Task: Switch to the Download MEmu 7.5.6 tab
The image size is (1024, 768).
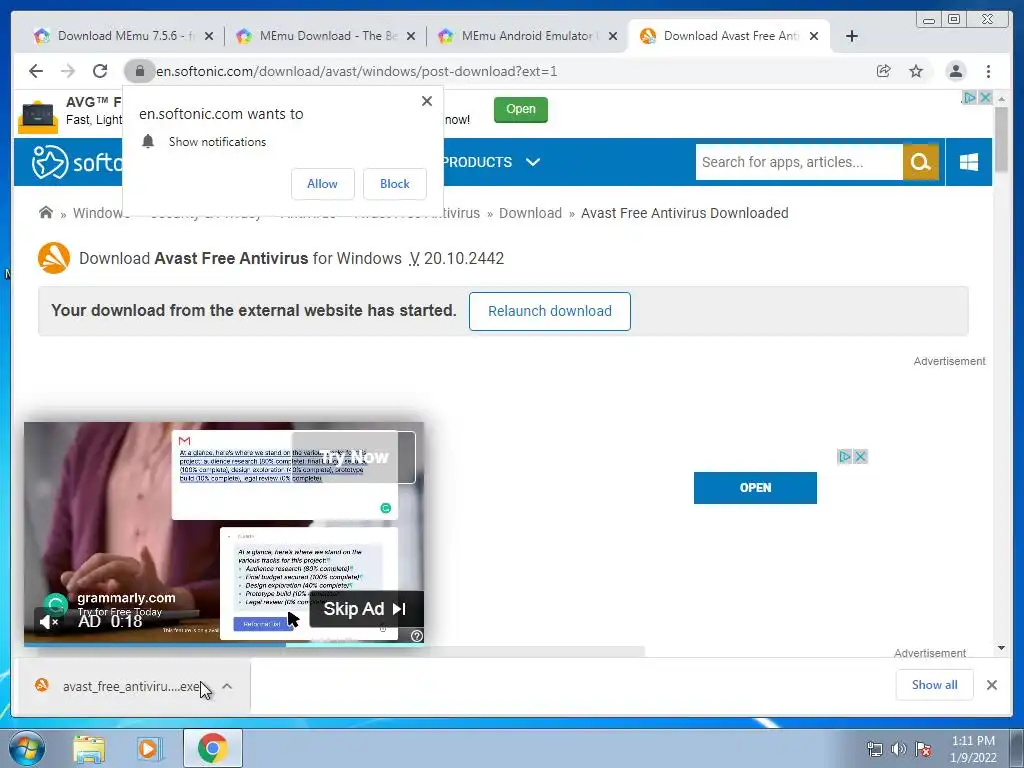Action: (x=124, y=36)
